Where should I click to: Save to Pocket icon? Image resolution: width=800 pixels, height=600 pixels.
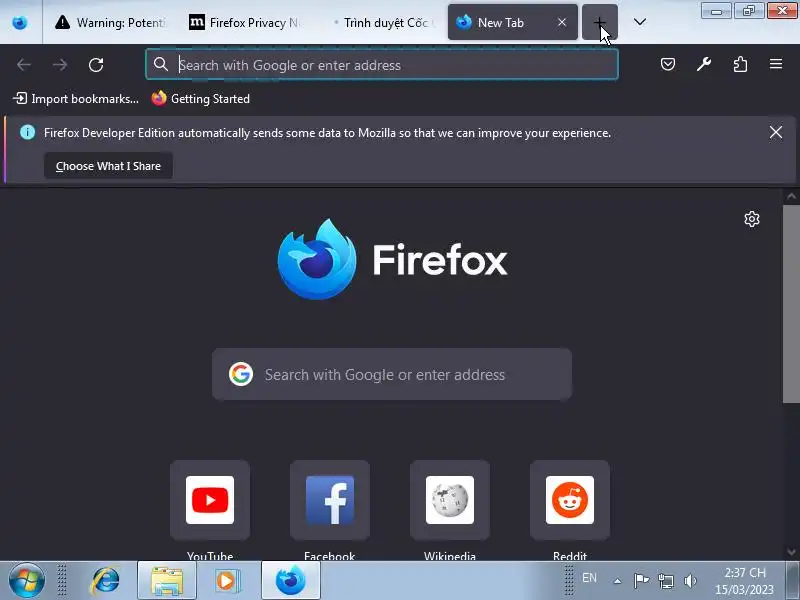[668, 64]
